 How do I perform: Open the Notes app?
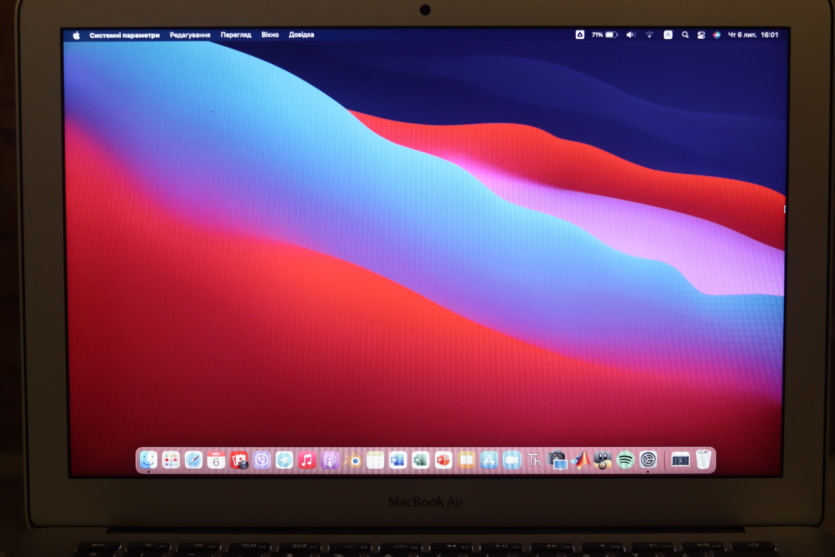pyautogui.click(x=375, y=460)
